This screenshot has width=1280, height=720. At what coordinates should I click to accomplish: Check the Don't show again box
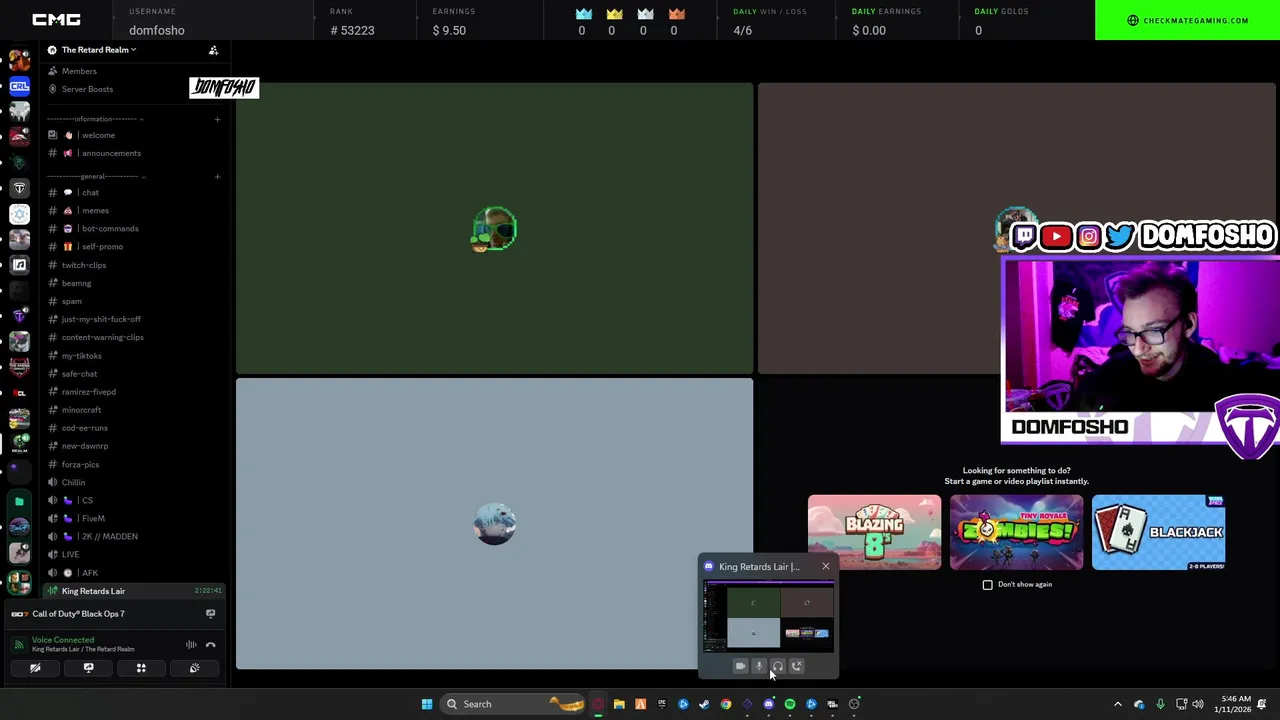pos(987,585)
